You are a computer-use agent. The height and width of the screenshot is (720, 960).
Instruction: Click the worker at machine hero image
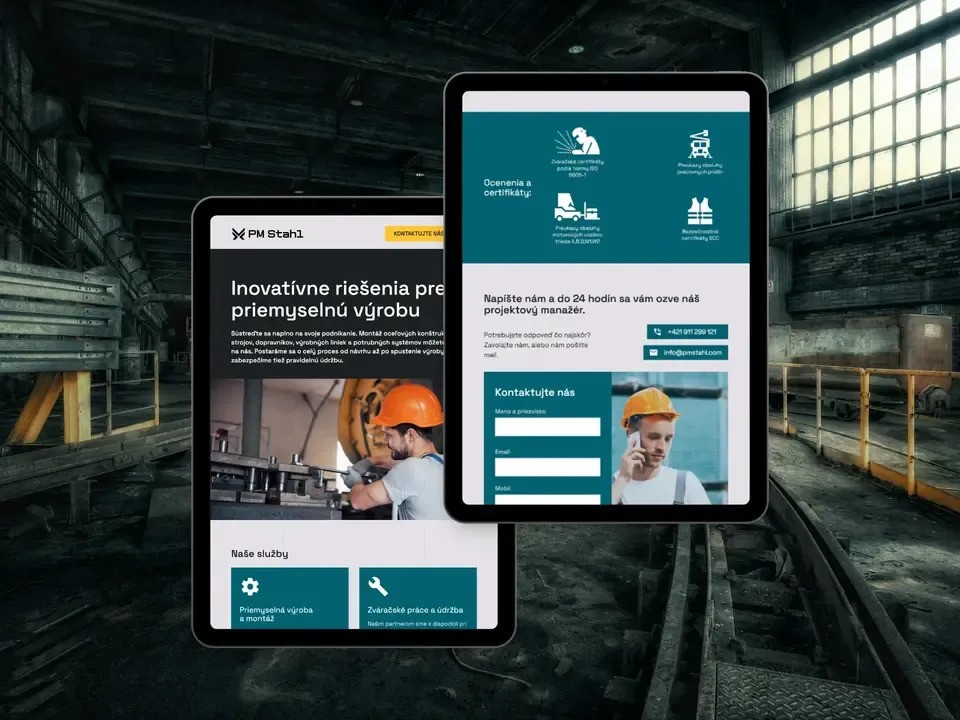(327, 449)
